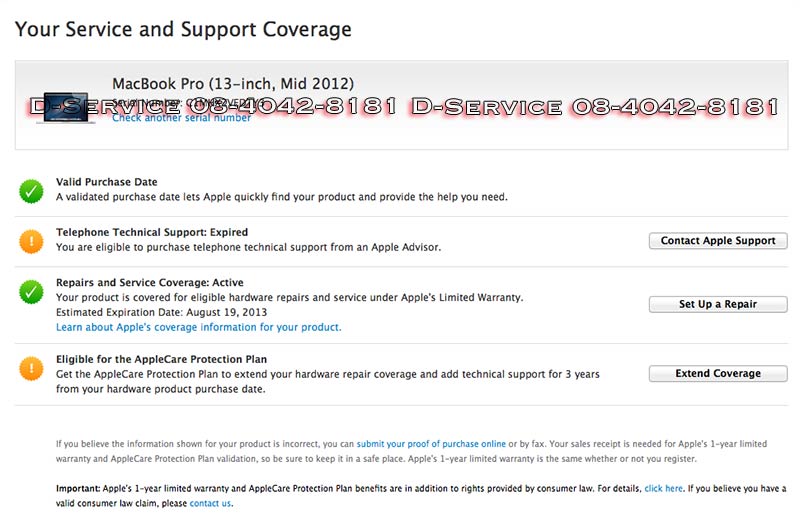Click the orange alert icon for AppleCare Protection Plan
This screenshot has width=800, height=527.
point(31,368)
